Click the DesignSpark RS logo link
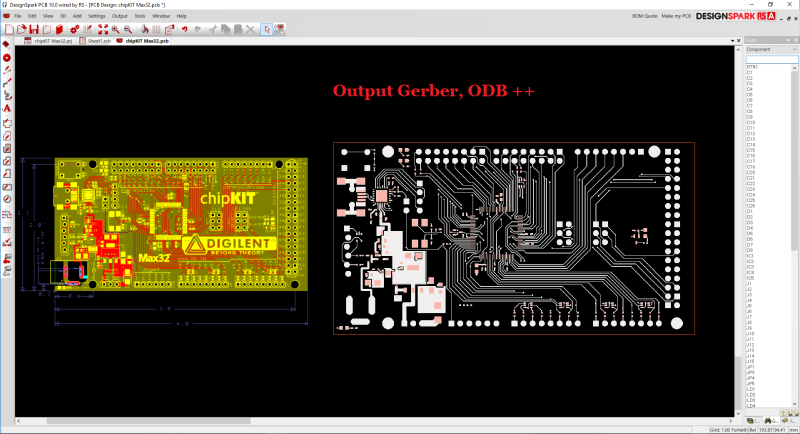This screenshot has height=434, width=800. coord(736,16)
